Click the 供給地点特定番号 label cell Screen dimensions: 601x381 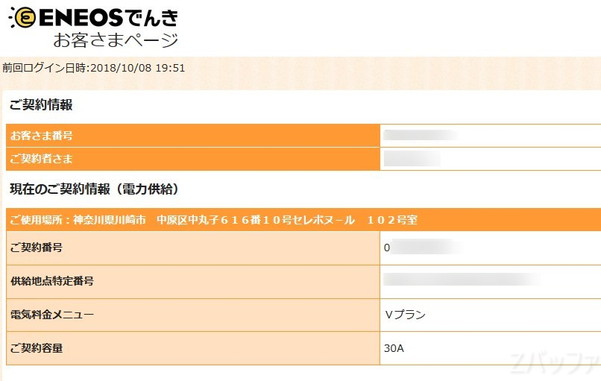pyautogui.click(x=193, y=281)
